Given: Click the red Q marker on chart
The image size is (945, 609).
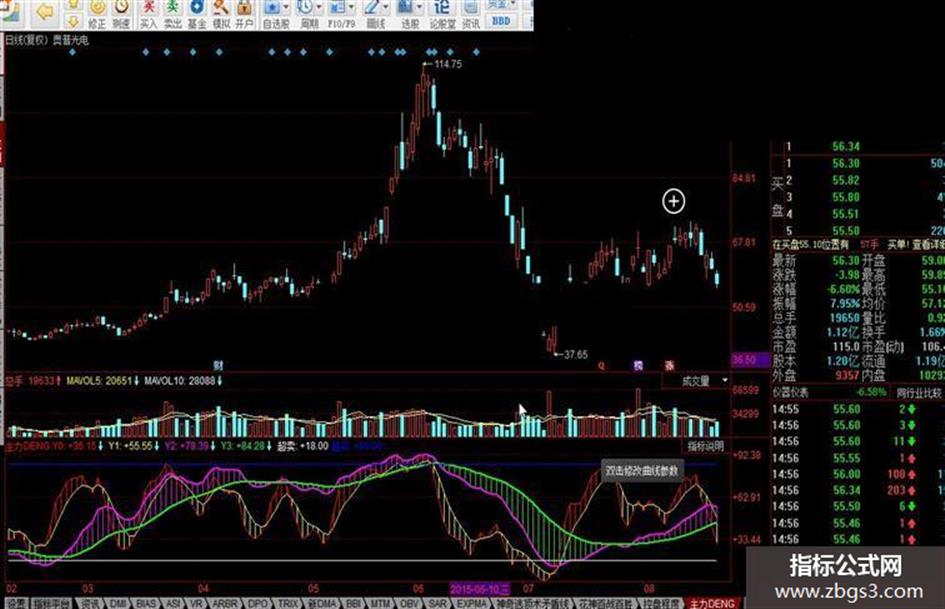Looking at the screenshot, I should 601,365.
